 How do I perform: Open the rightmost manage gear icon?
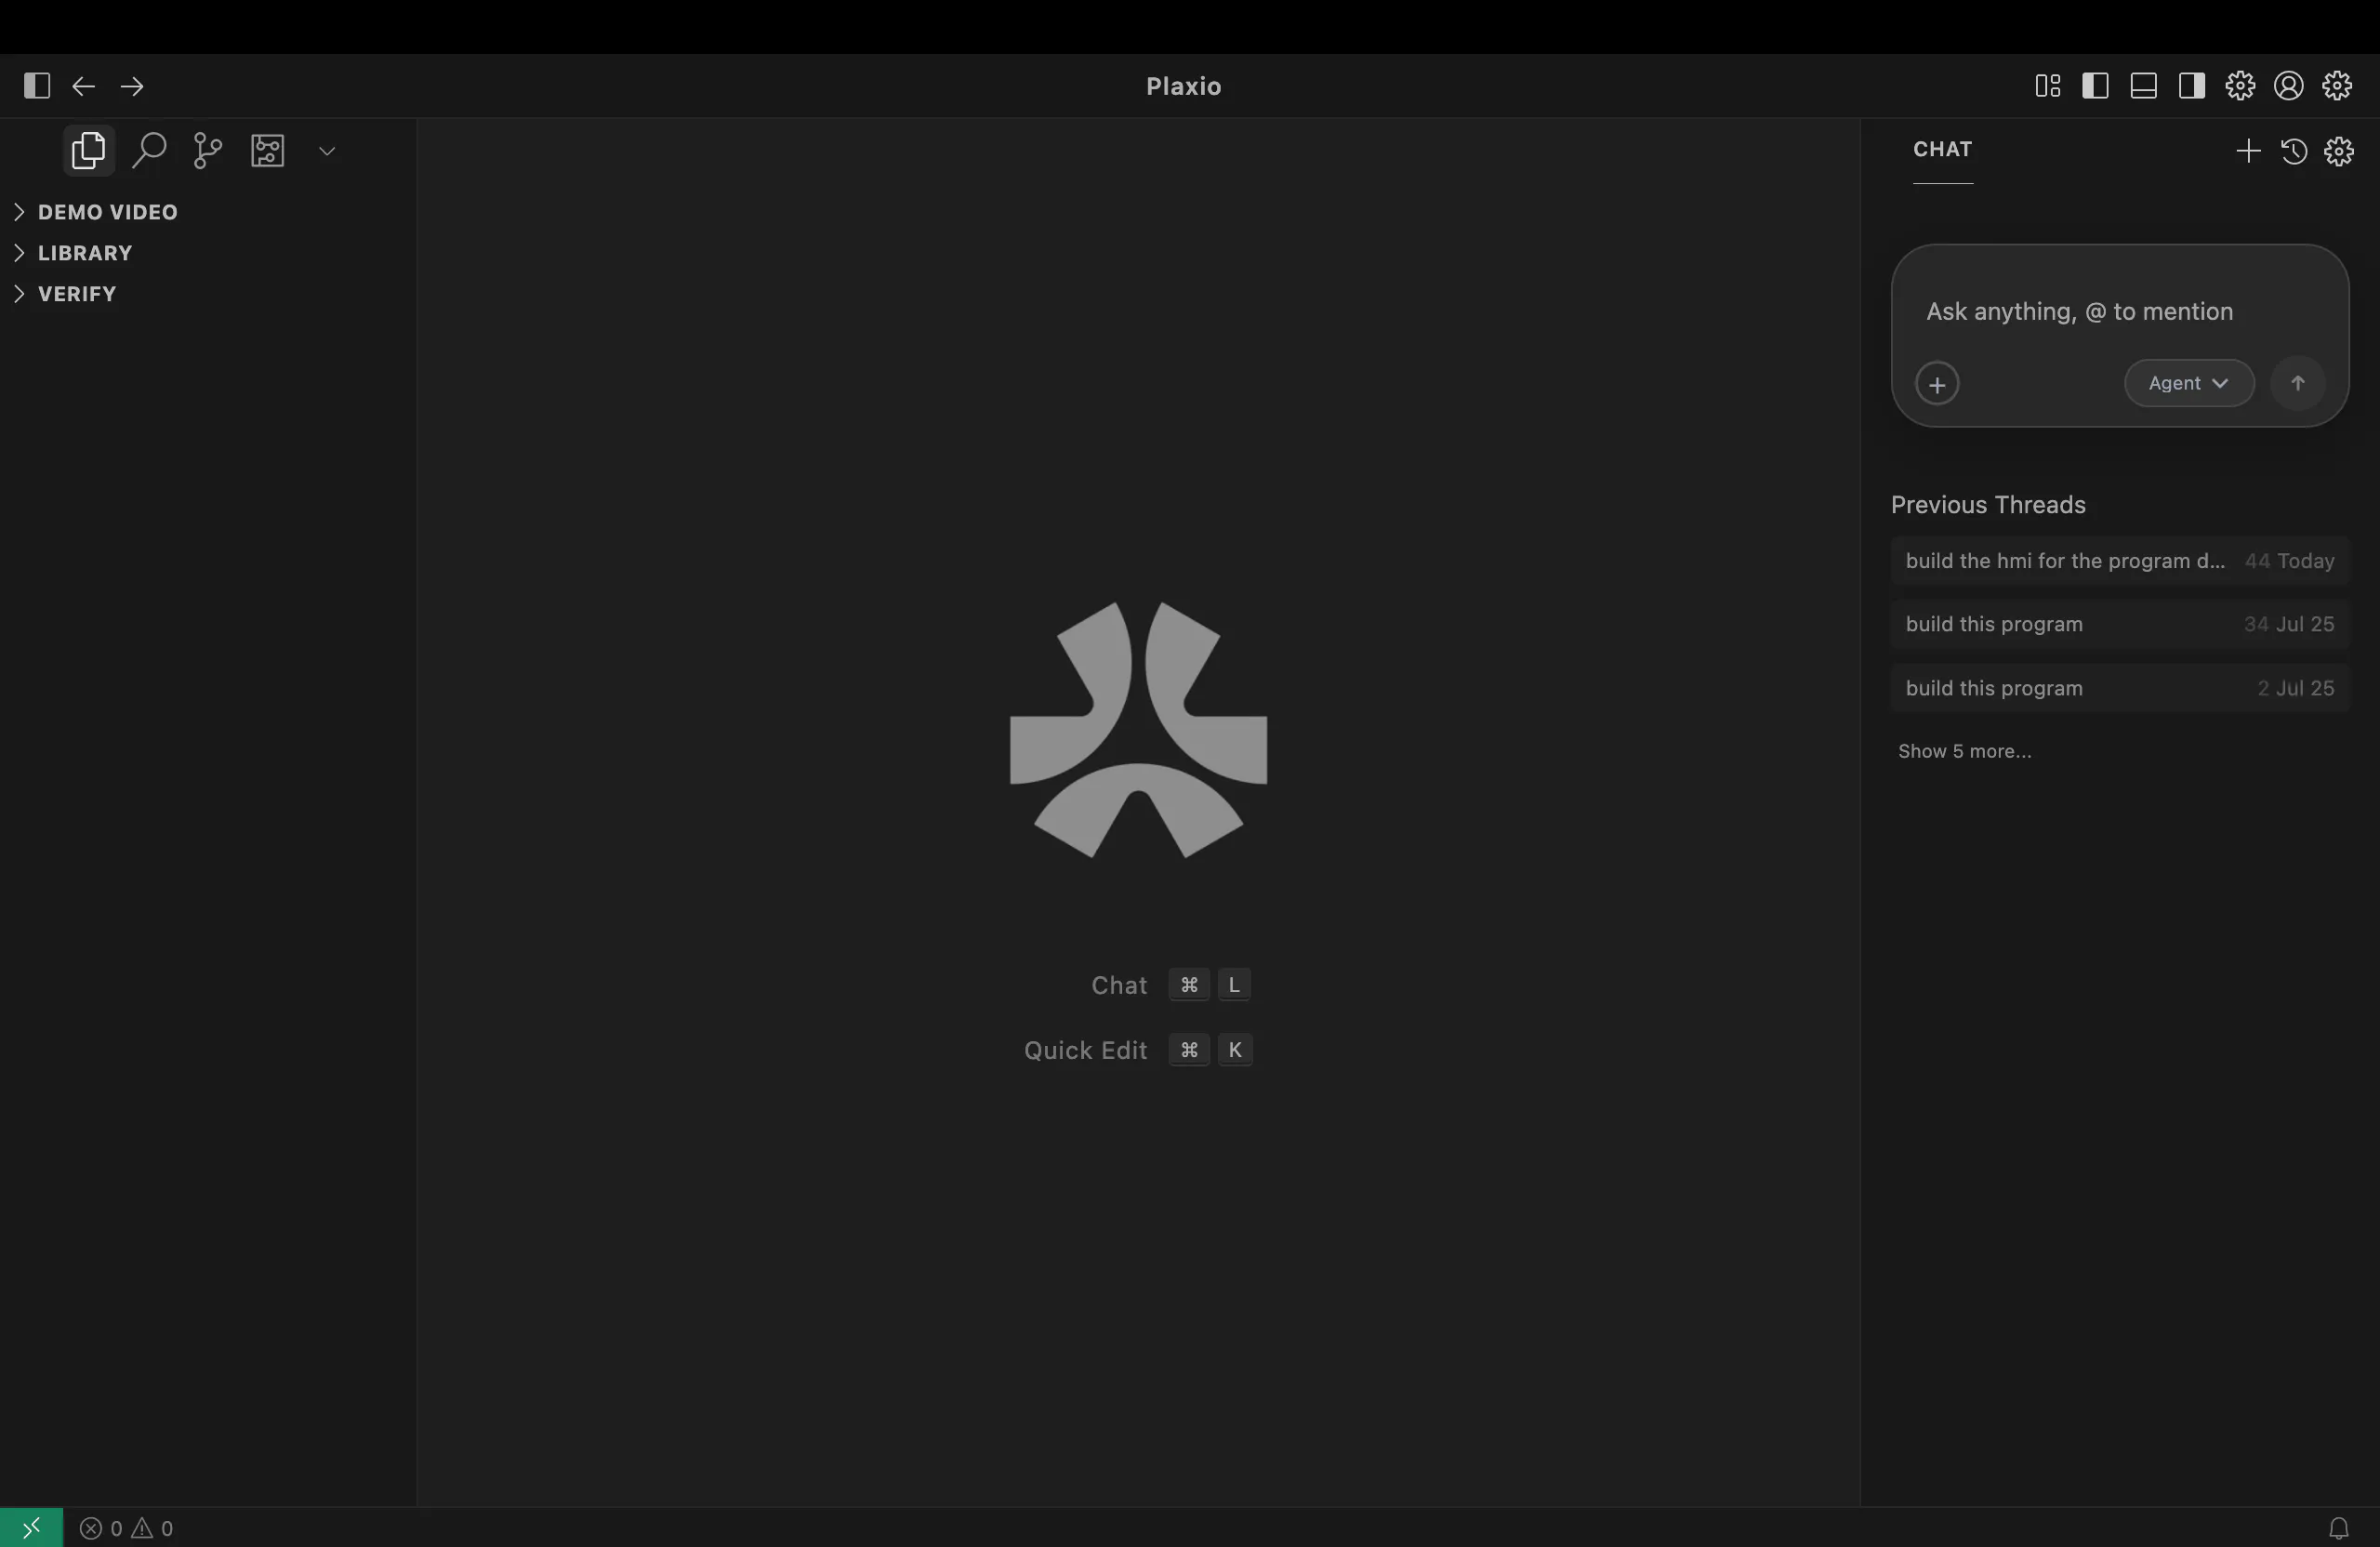click(2337, 86)
